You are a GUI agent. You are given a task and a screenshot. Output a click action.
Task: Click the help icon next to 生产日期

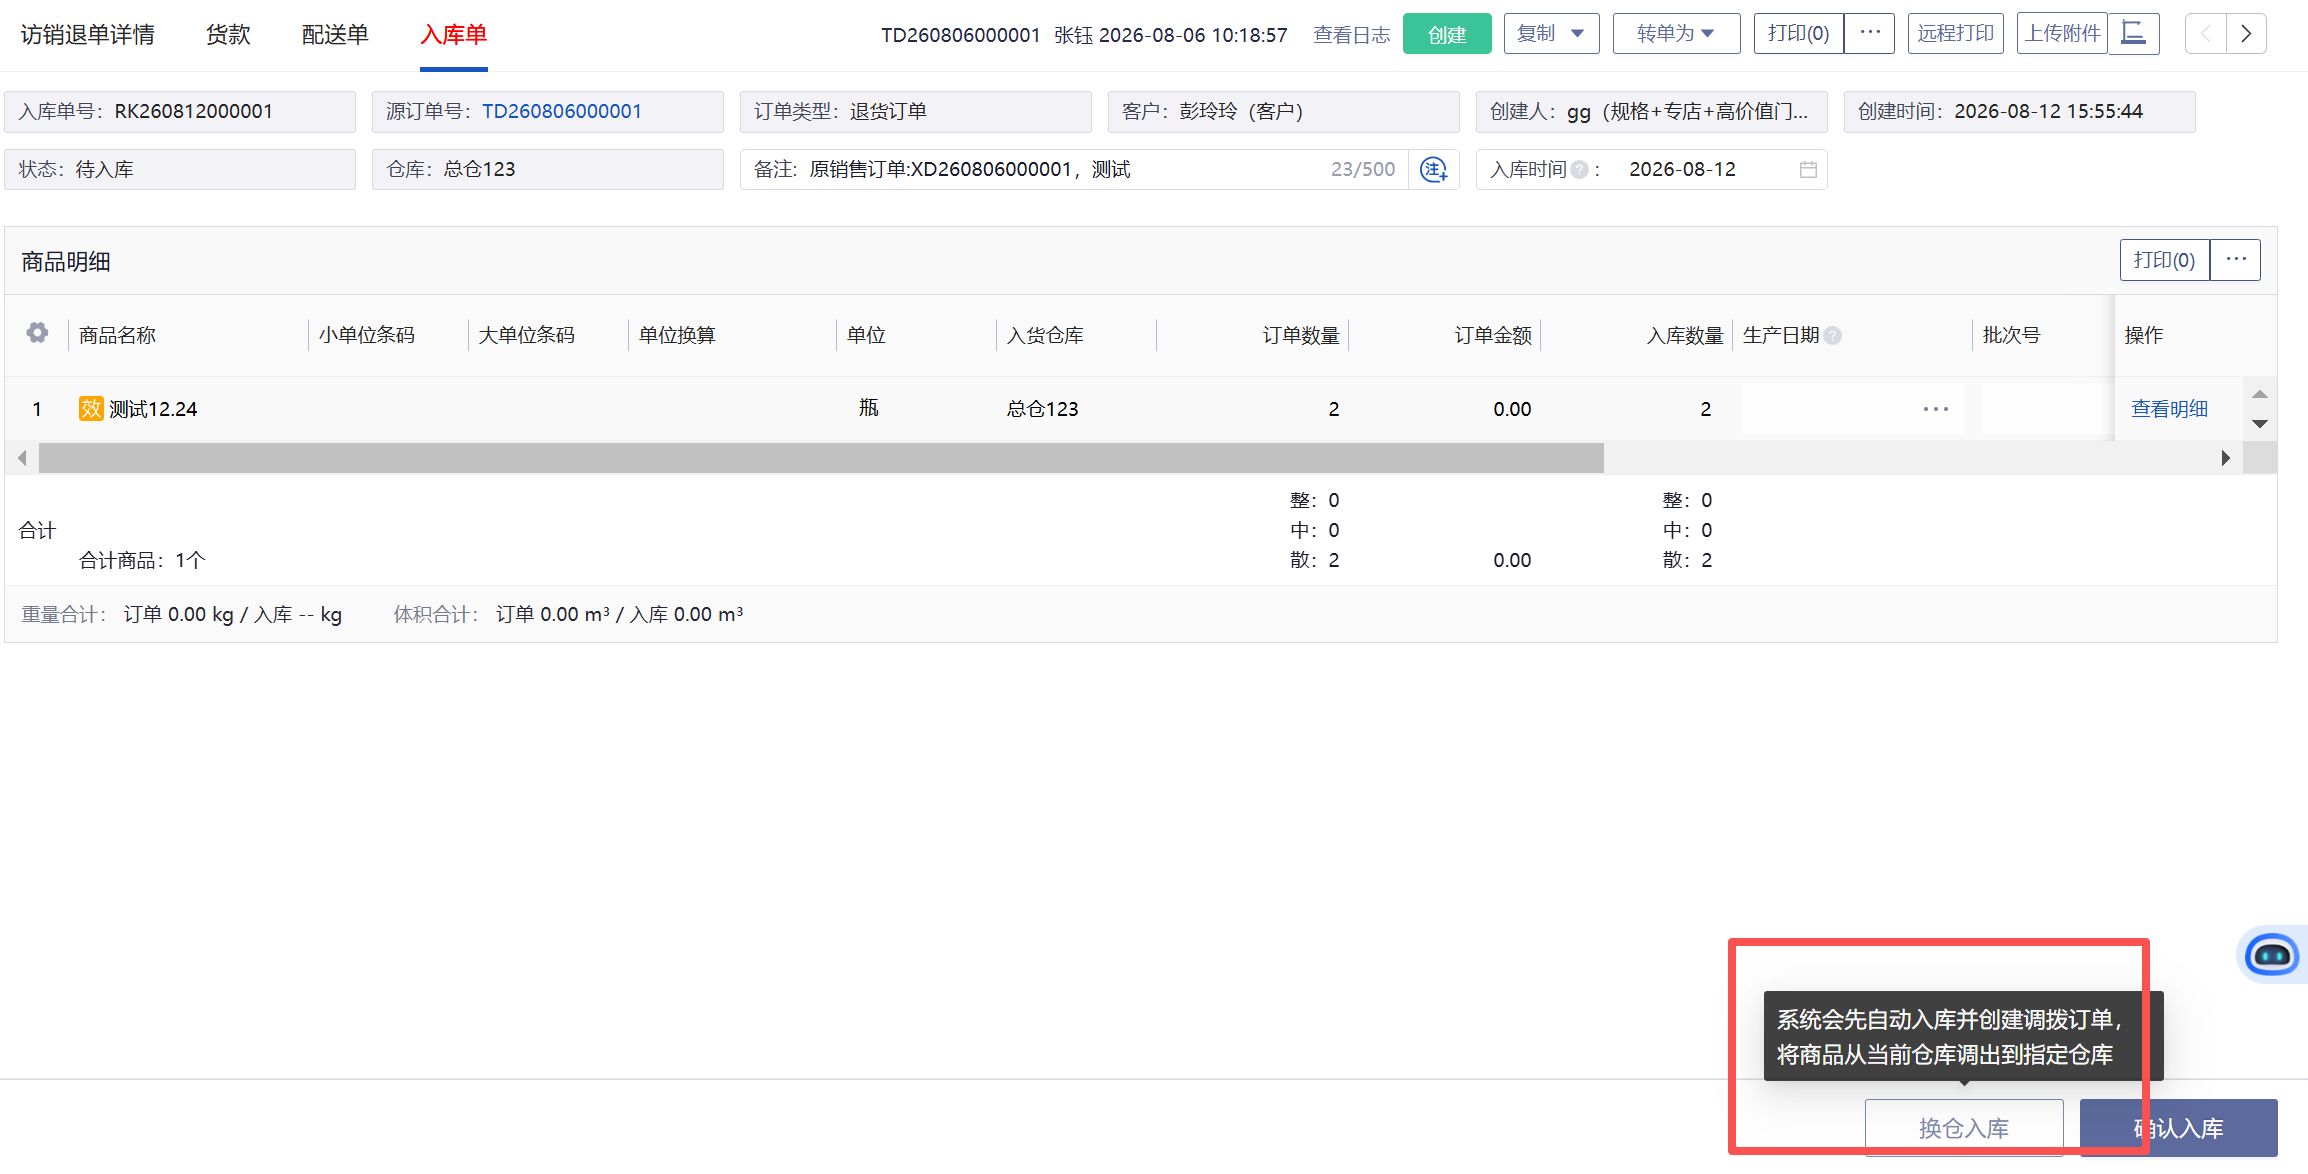pyautogui.click(x=1832, y=336)
